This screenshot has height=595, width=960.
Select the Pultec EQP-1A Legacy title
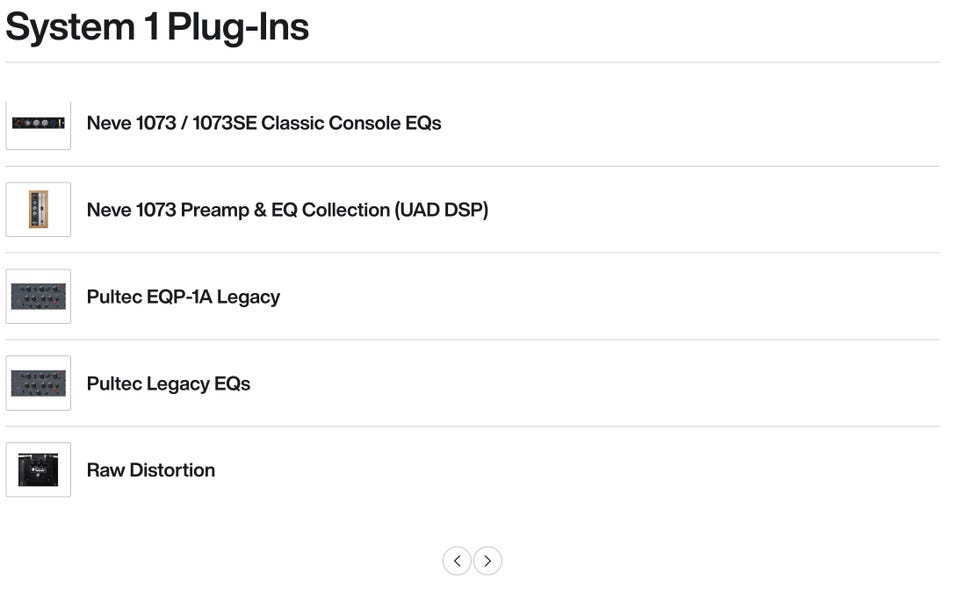[183, 297]
